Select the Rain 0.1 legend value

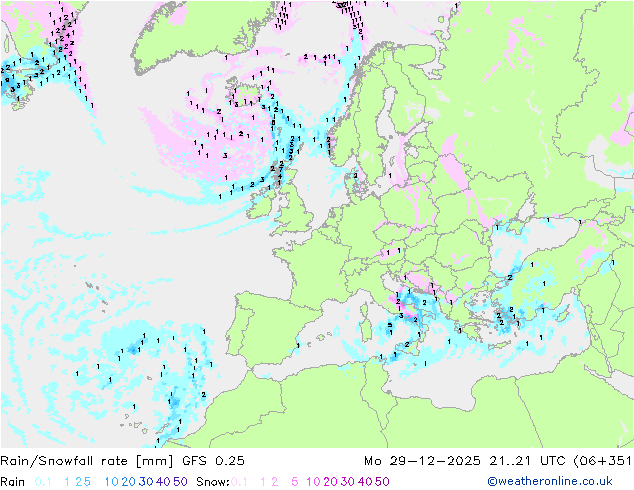43,482
